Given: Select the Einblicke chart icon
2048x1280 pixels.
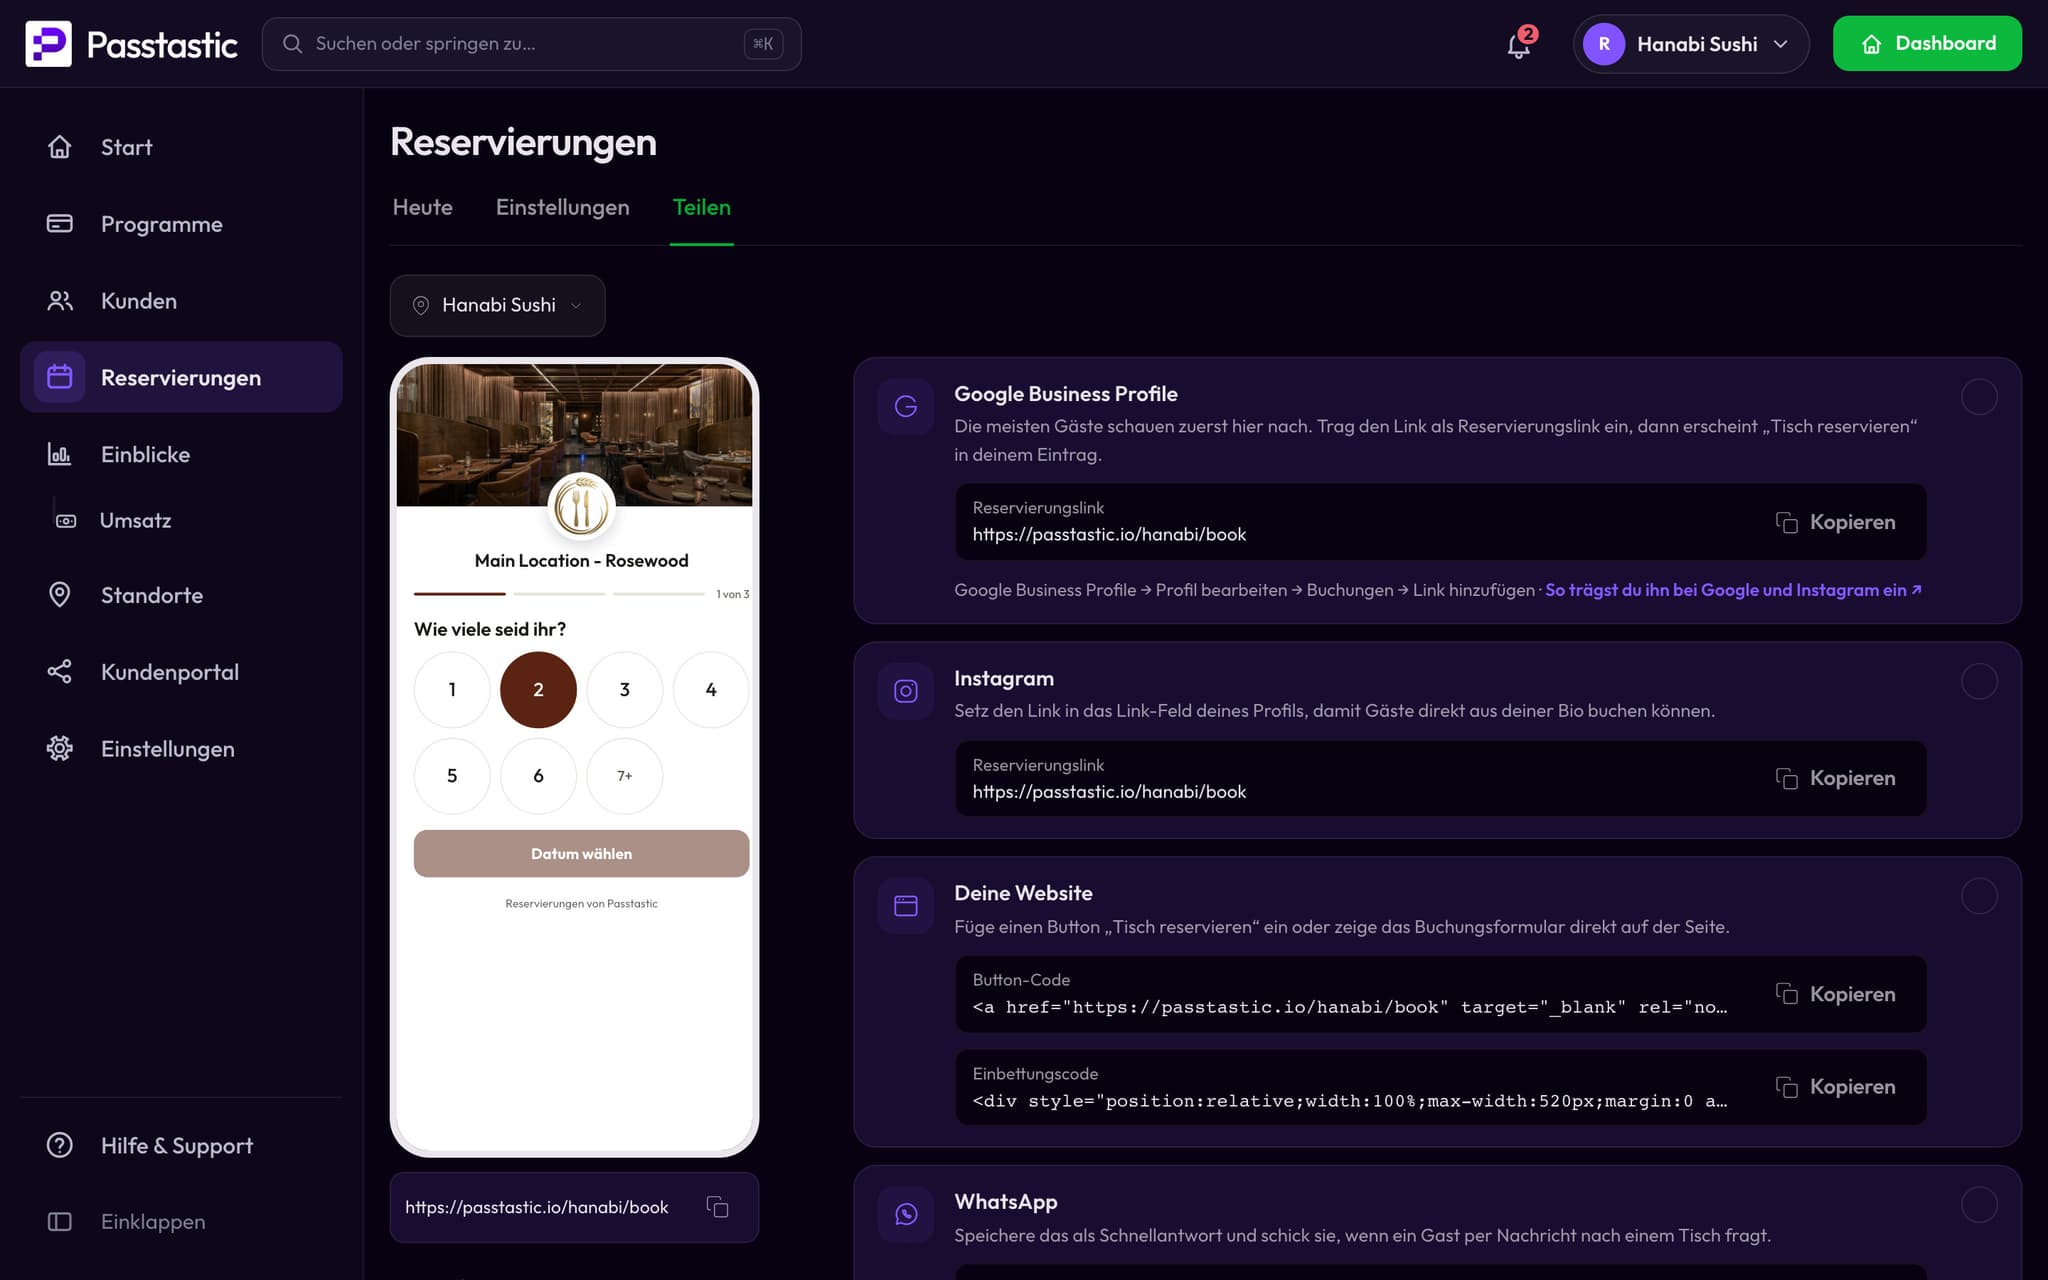Looking at the screenshot, I should 60,454.
